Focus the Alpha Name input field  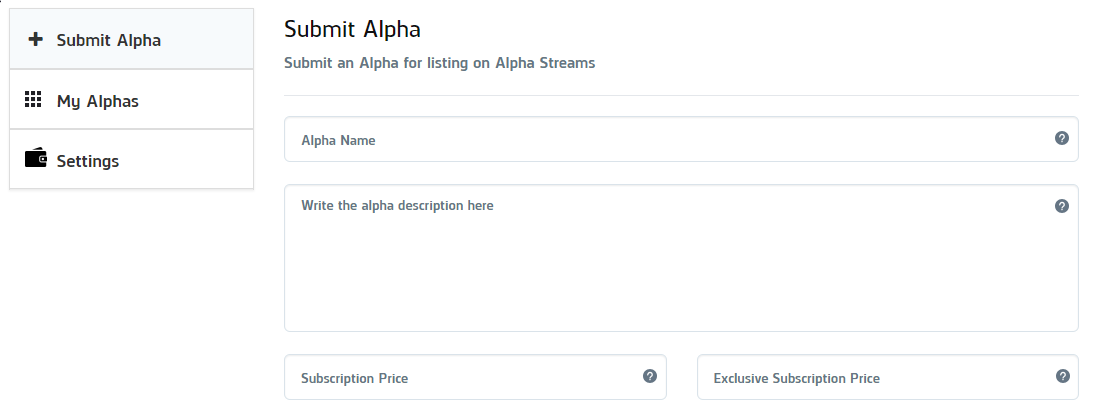tap(680, 140)
